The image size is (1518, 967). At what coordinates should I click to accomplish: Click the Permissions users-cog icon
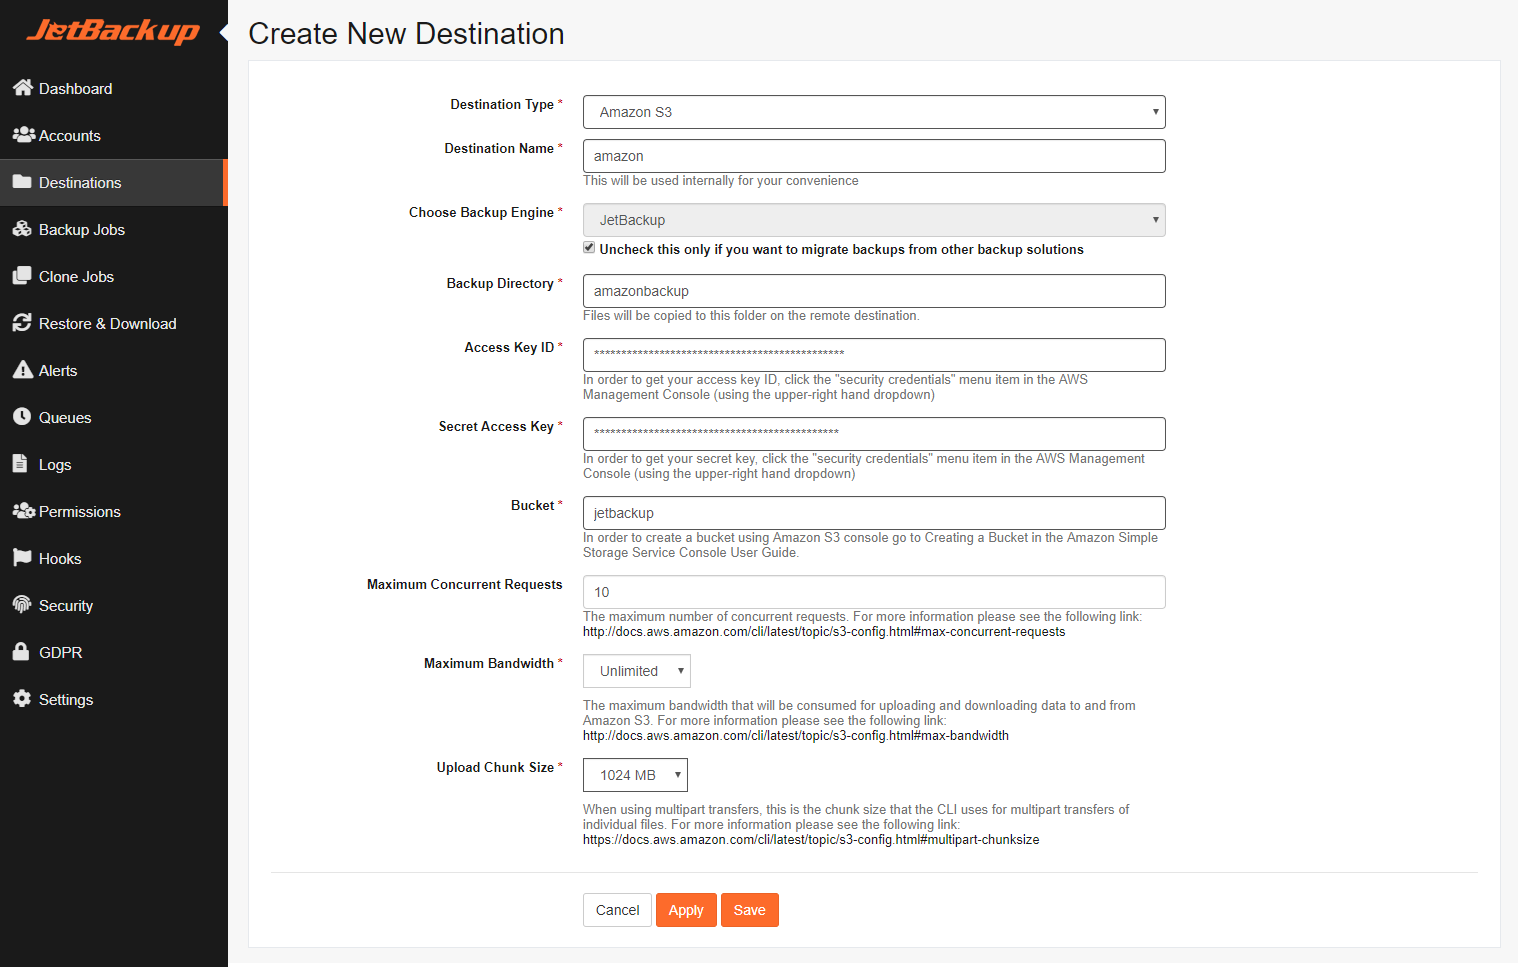tap(23, 511)
